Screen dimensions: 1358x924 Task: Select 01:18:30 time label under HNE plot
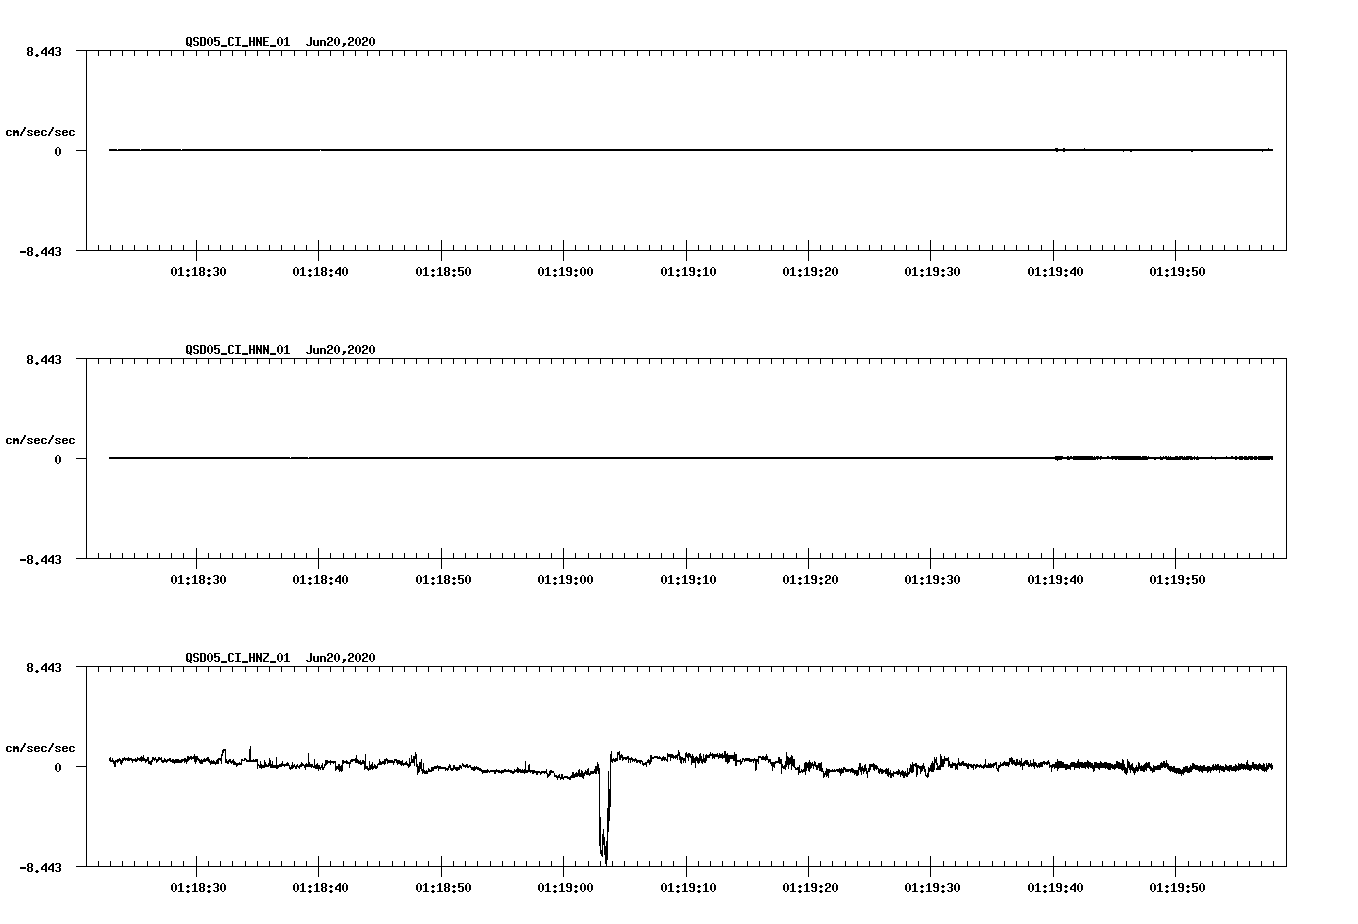pos(198,272)
